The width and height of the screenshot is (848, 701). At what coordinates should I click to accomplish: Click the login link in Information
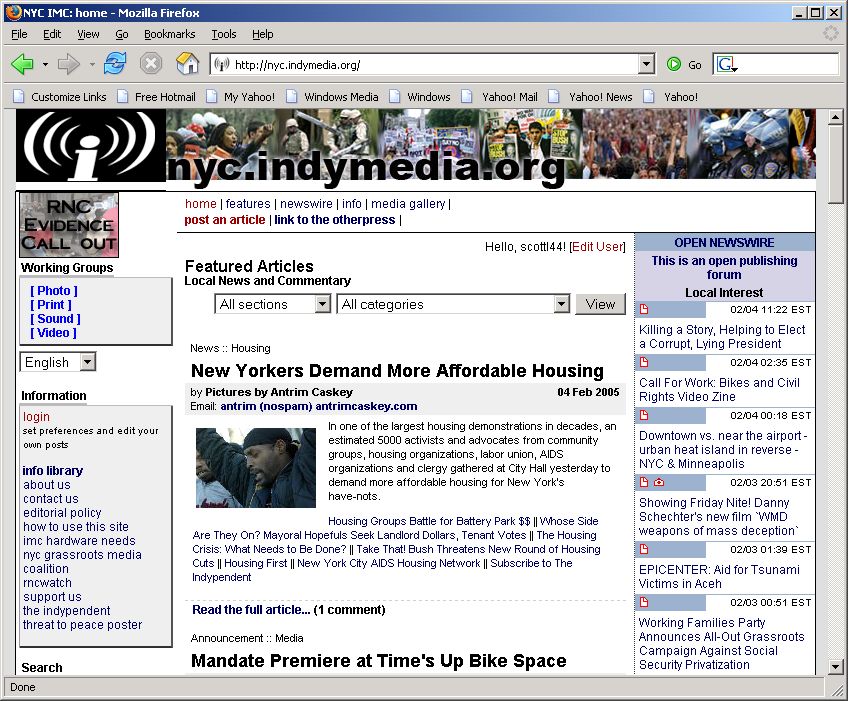(x=36, y=416)
